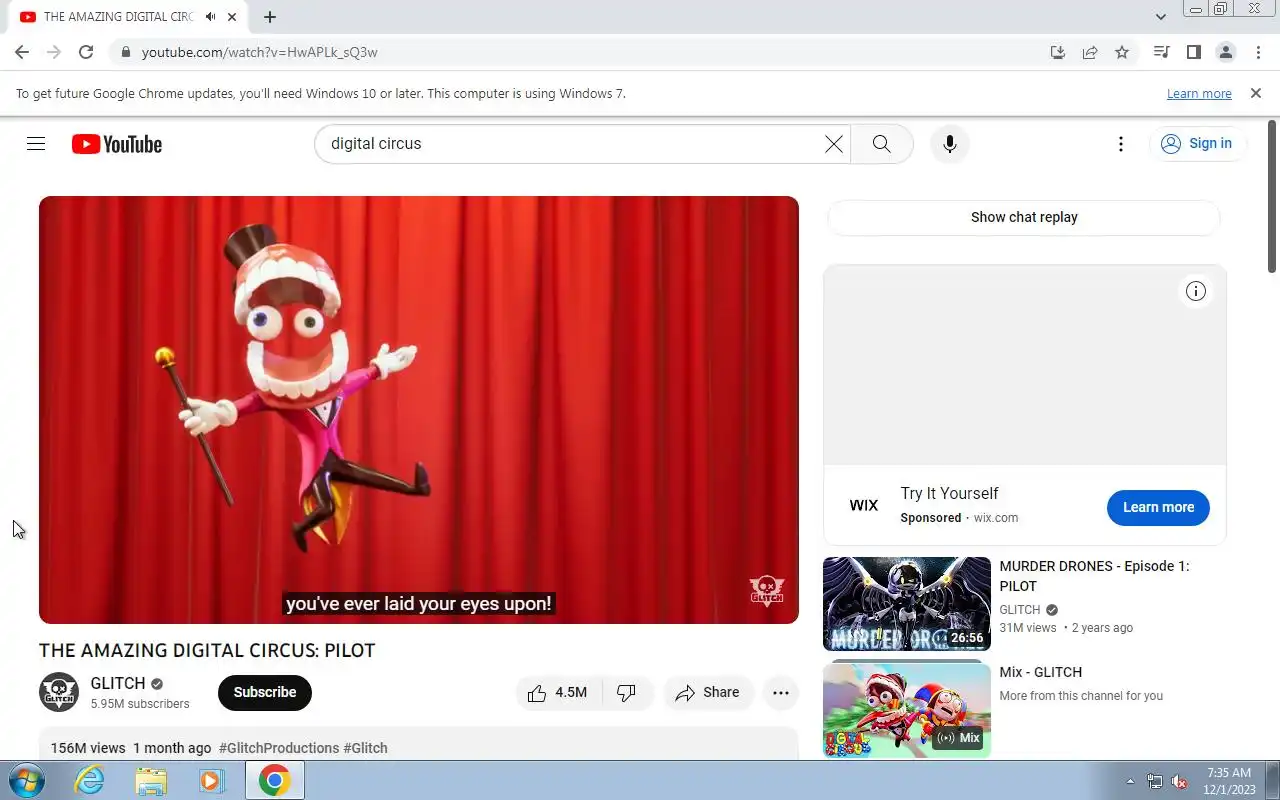Click the magnifying glass search button
Image resolution: width=1280 pixels, height=800 pixels.
coord(881,144)
